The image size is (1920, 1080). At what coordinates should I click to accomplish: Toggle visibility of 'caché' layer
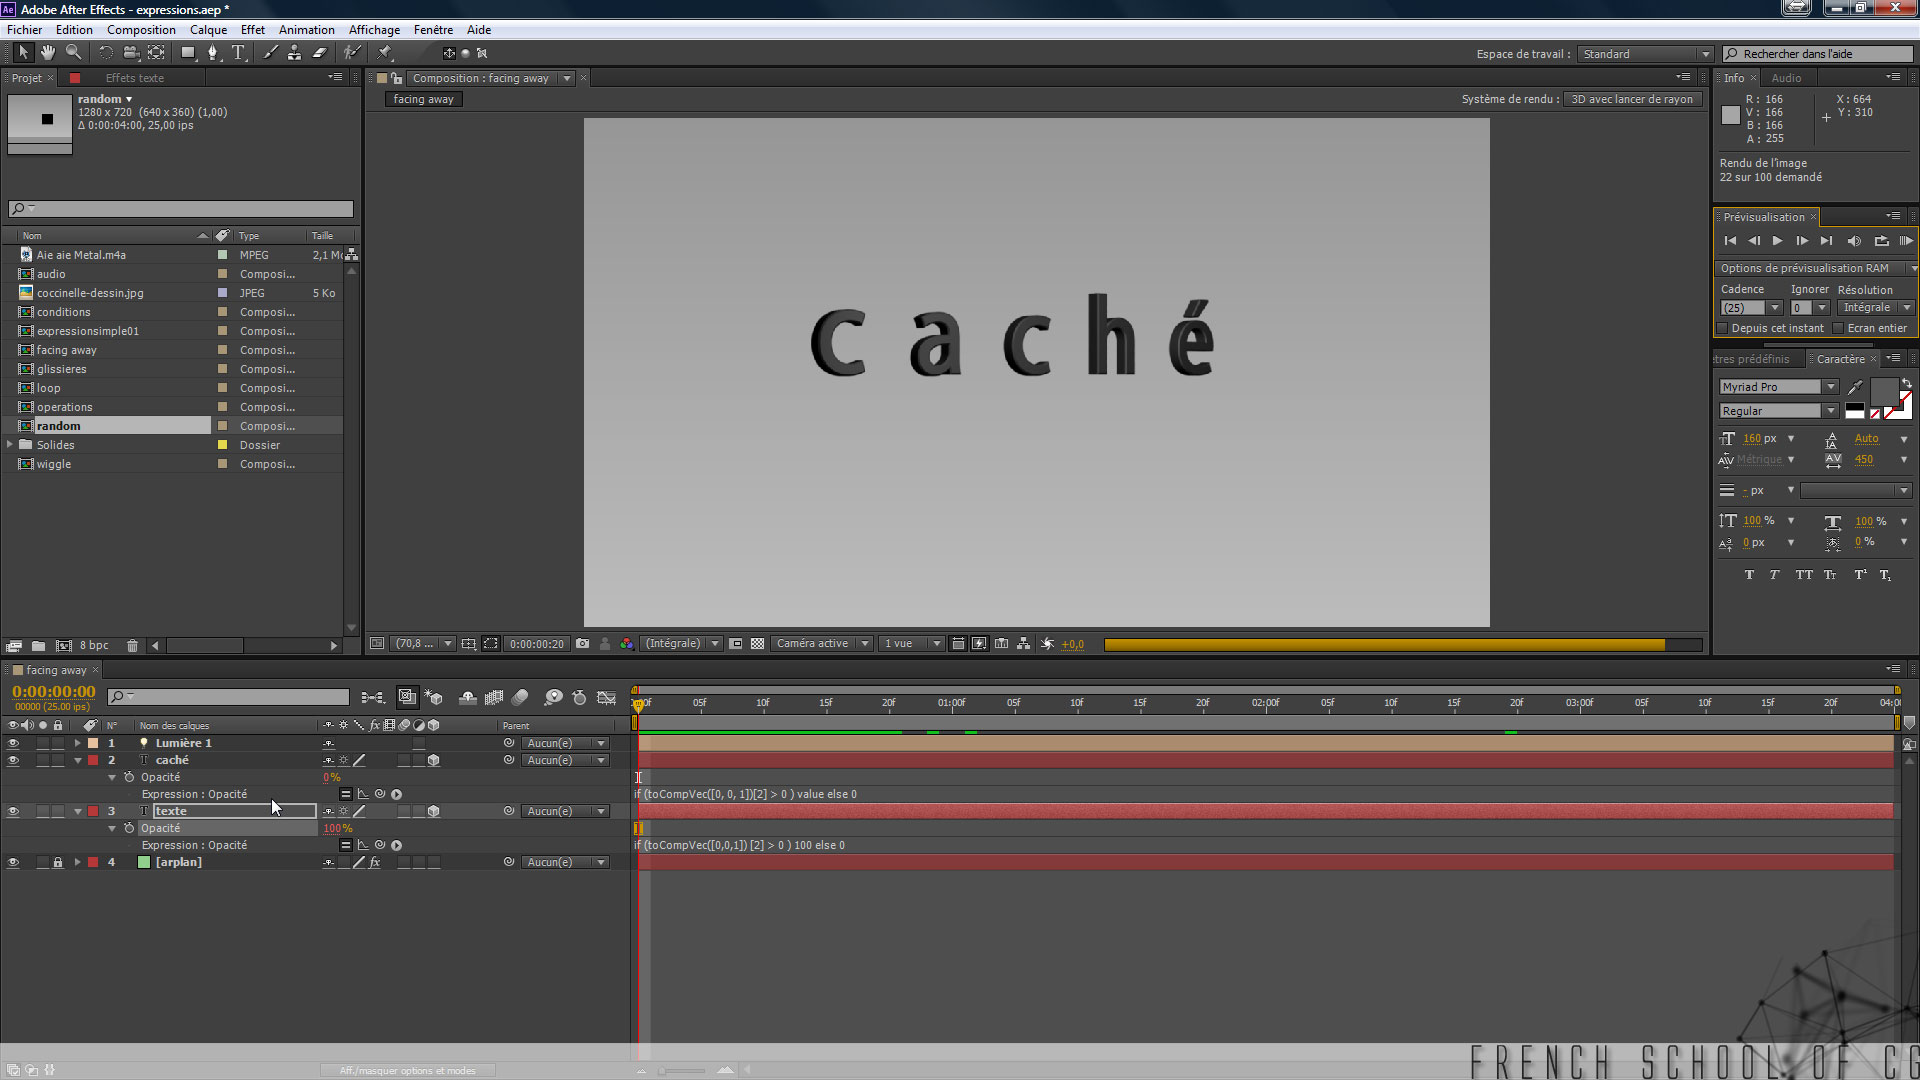13,760
